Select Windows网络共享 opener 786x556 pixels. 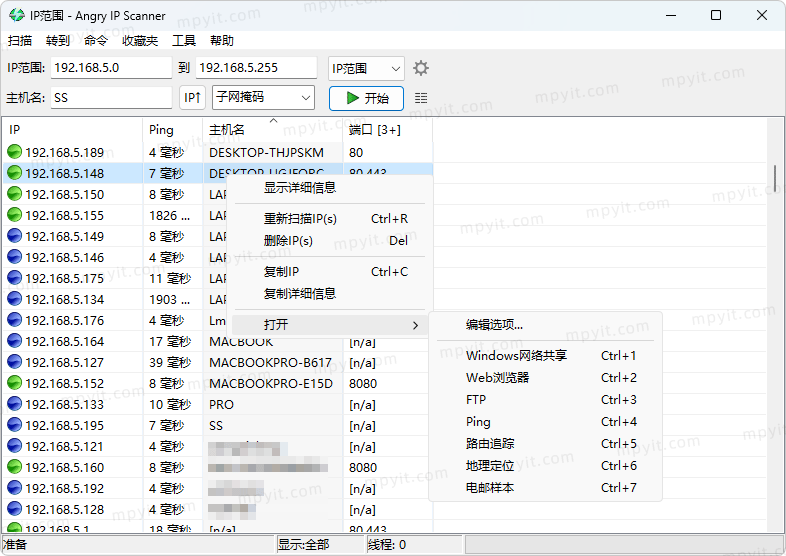tap(545, 355)
